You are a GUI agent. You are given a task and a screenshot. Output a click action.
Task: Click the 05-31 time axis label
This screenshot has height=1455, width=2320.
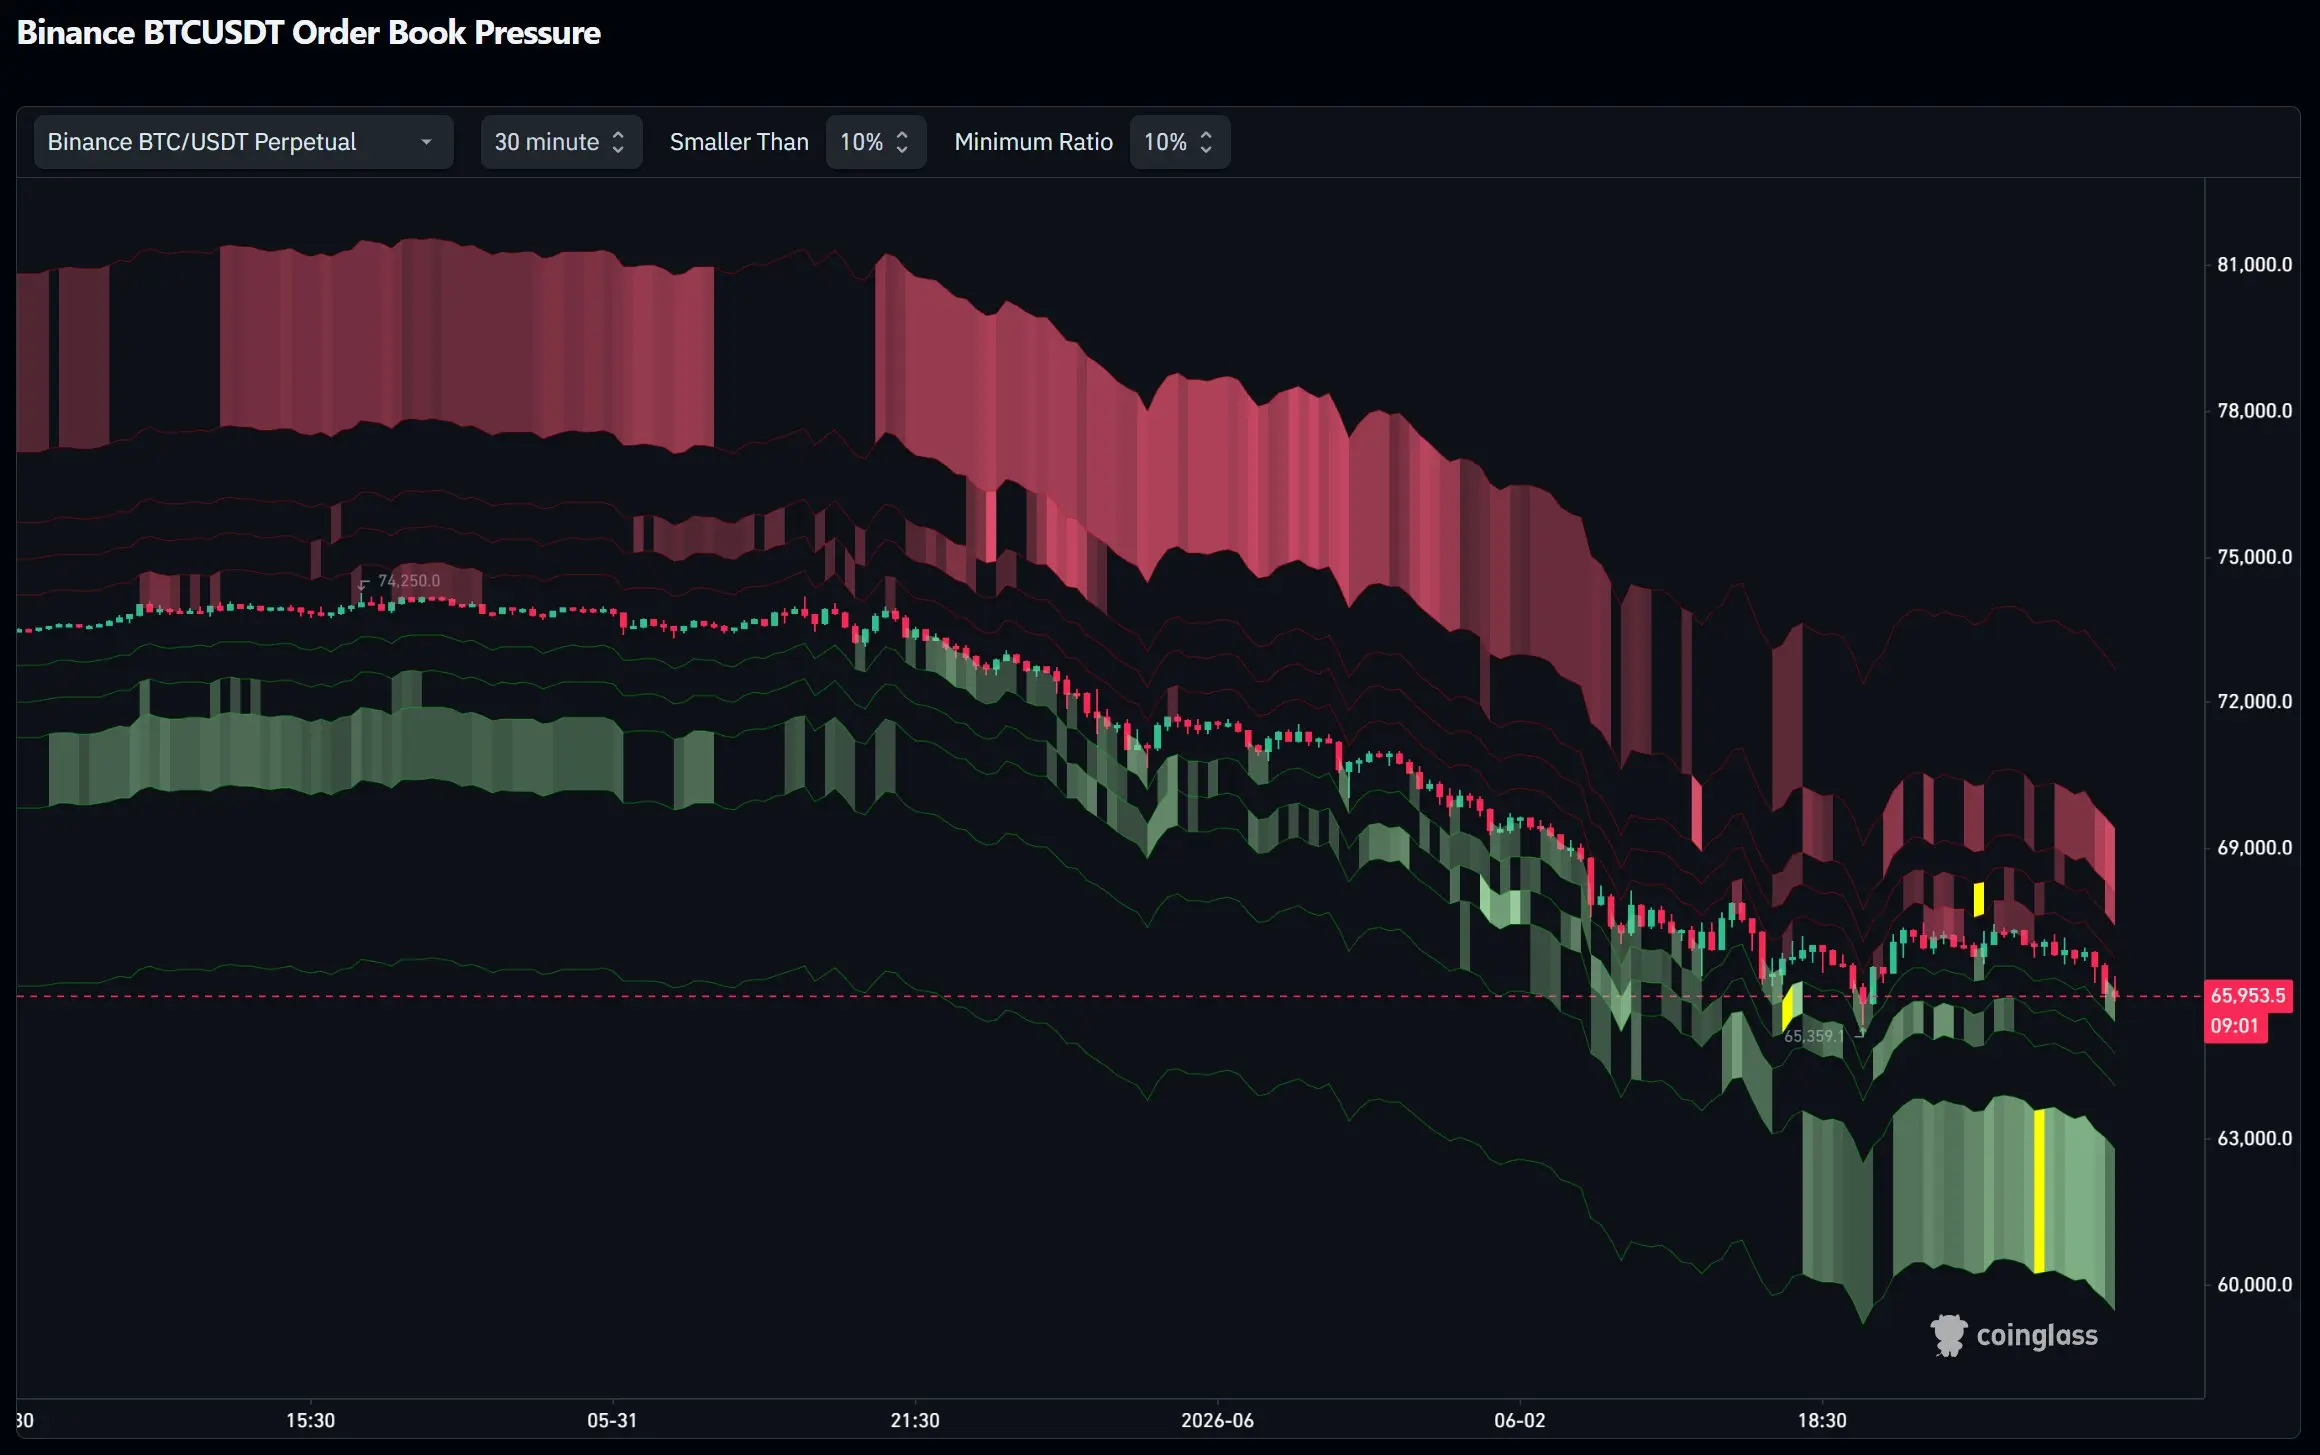[612, 1420]
